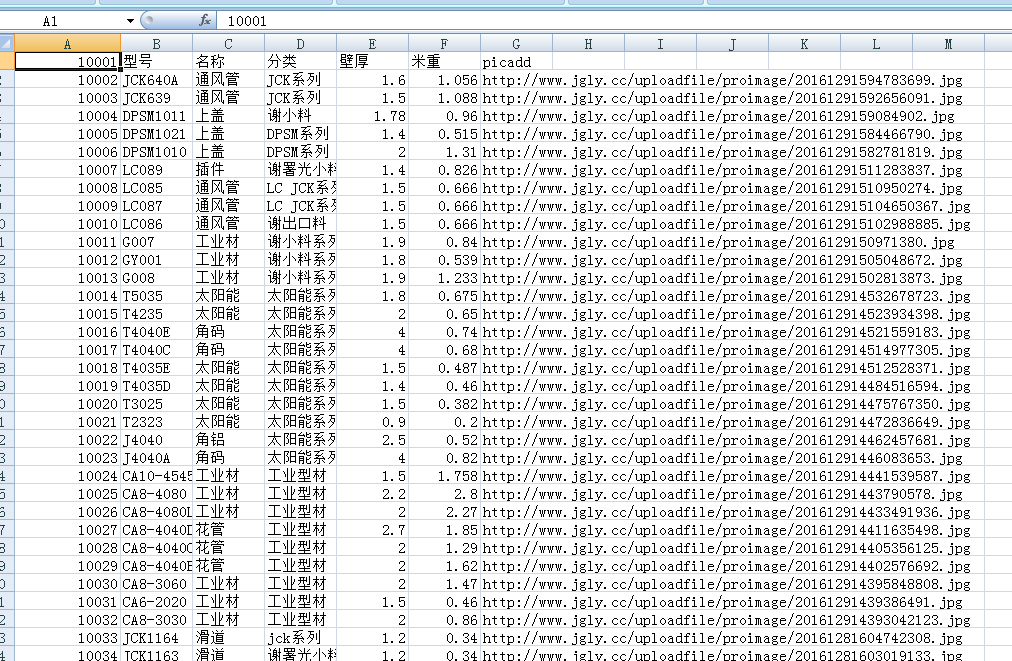Click 谢出口料 category cell

point(300,224)
